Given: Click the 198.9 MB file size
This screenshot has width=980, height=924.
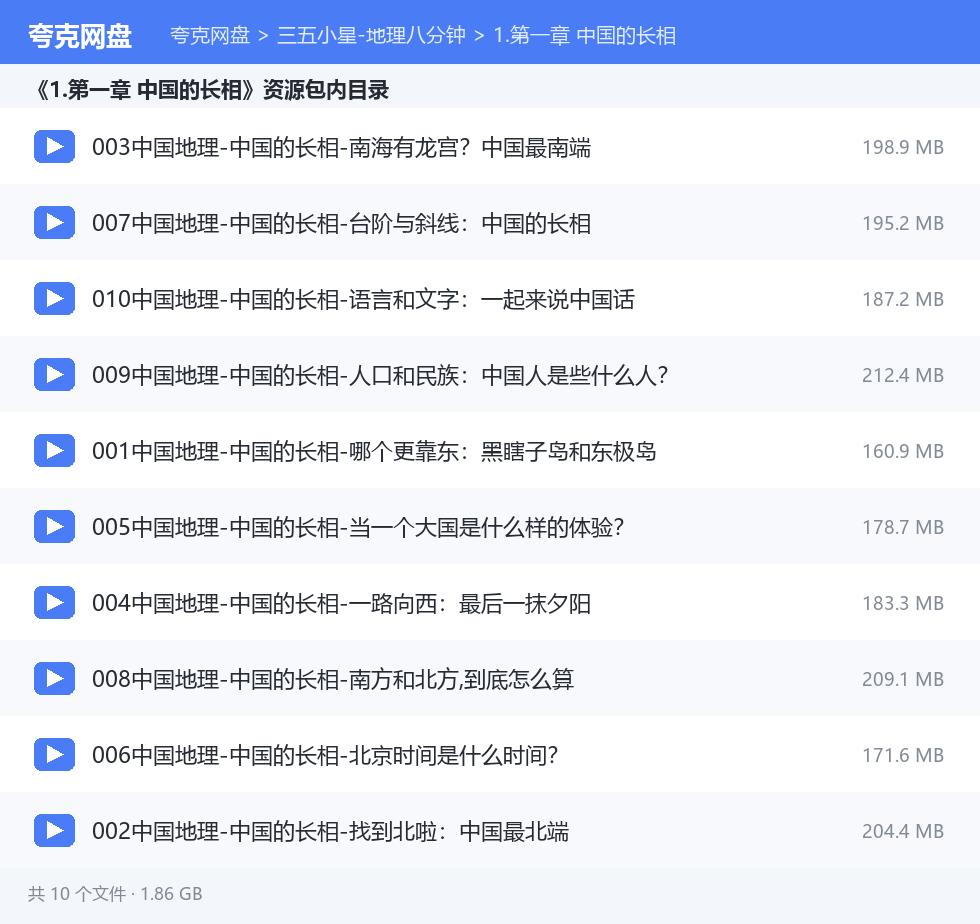Looking at the screenshot, I should [903, 148].
